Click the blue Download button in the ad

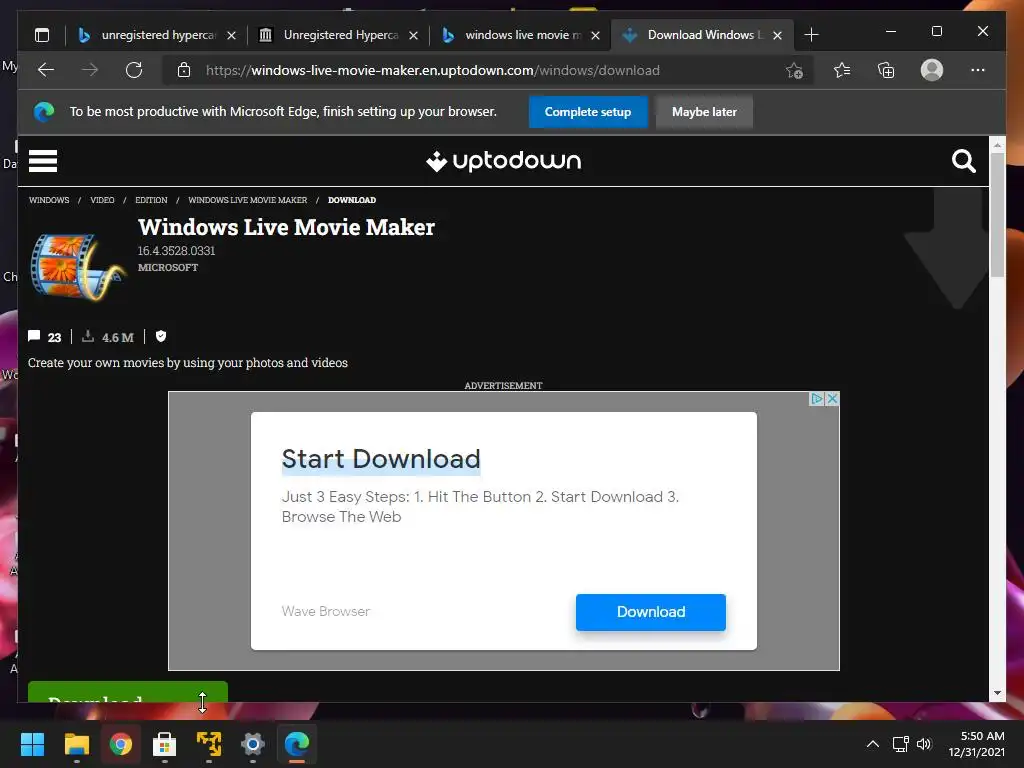[x=650, y=612]
